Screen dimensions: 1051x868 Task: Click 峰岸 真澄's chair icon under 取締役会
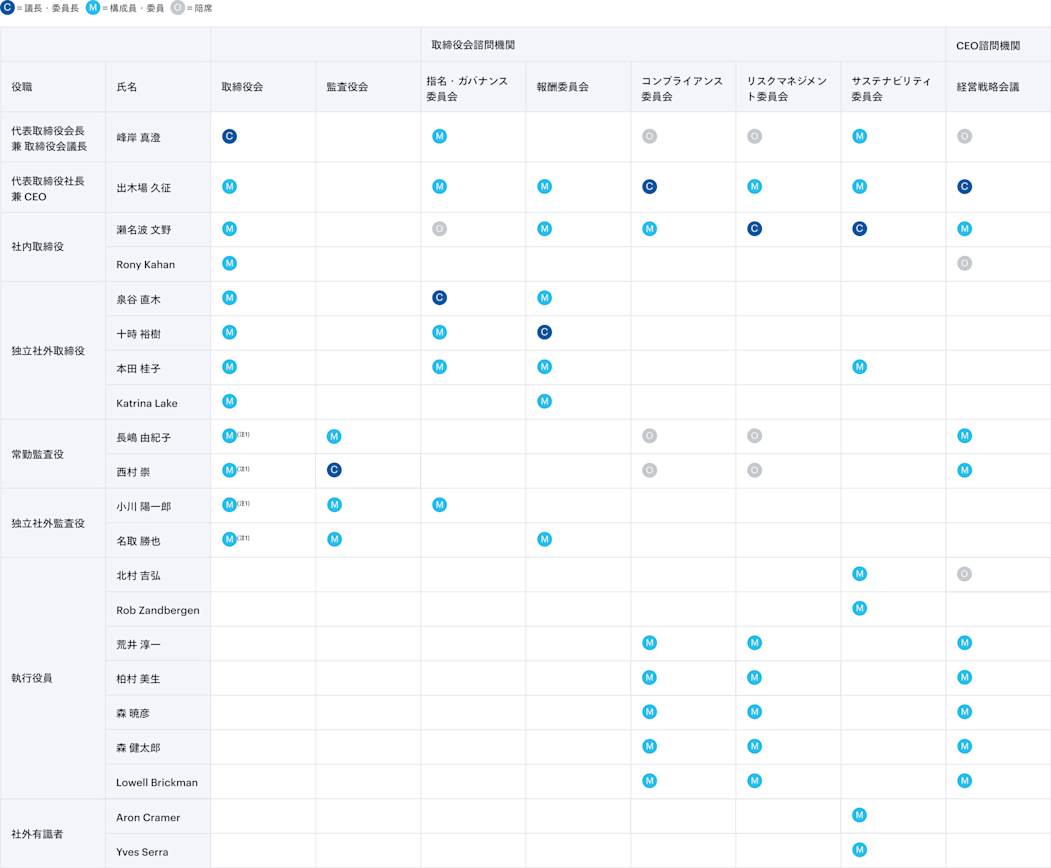pos(229,136)
